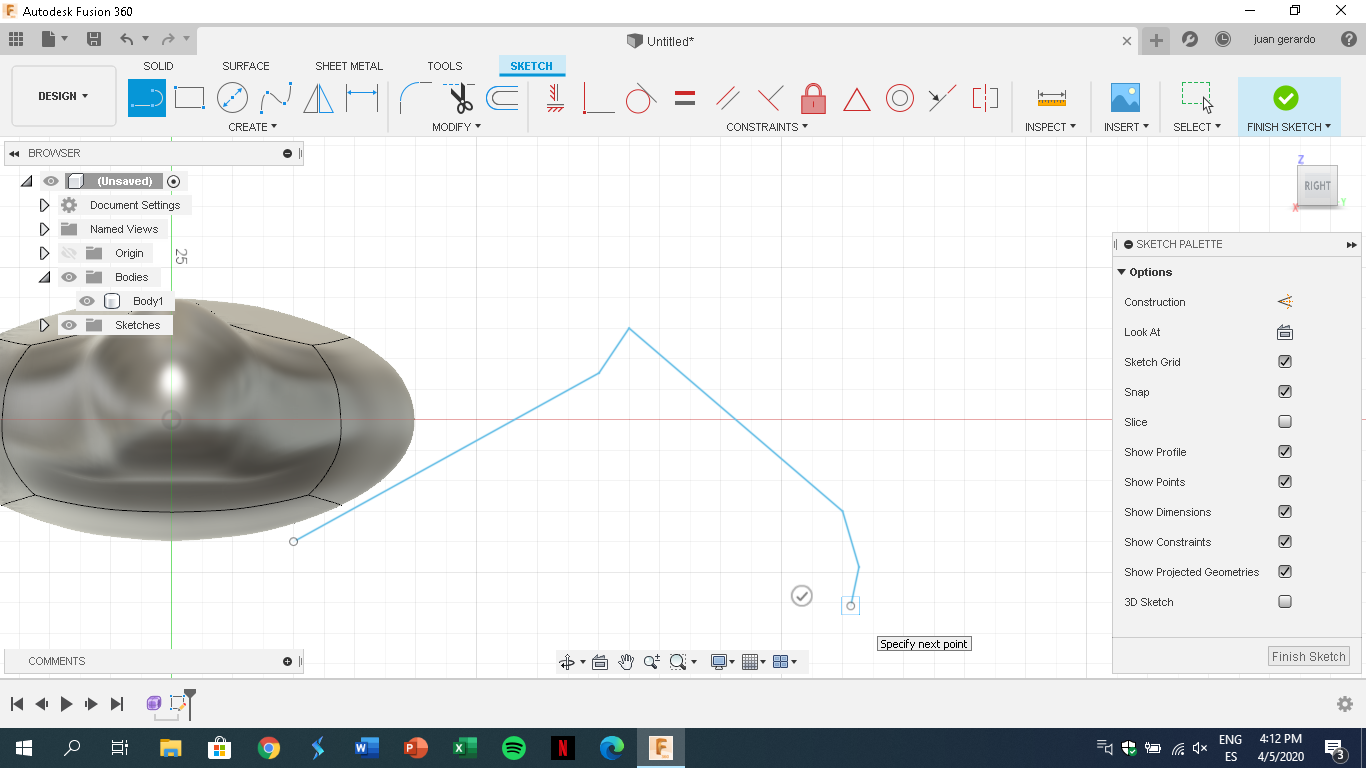Activate the Rectangle tool
1366x768 pixels.
[188, 97]
